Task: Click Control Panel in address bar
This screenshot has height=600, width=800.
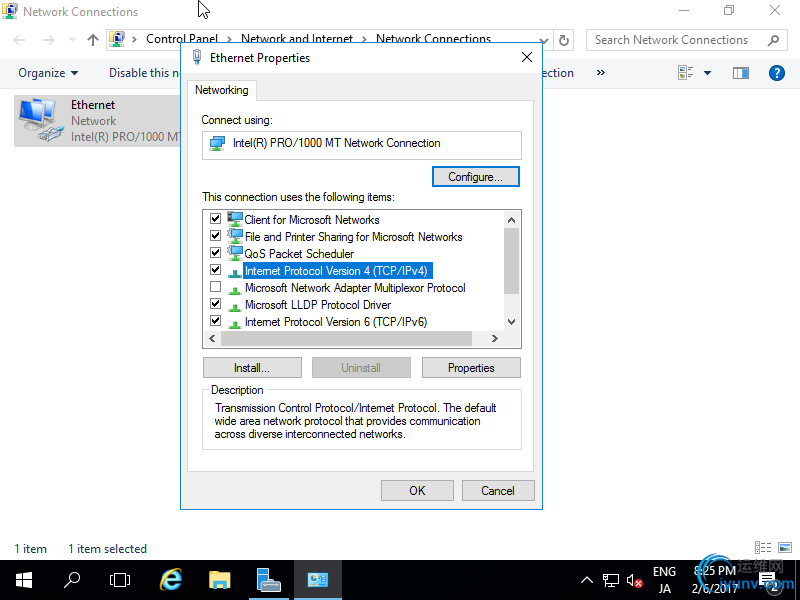Action: 182,39
